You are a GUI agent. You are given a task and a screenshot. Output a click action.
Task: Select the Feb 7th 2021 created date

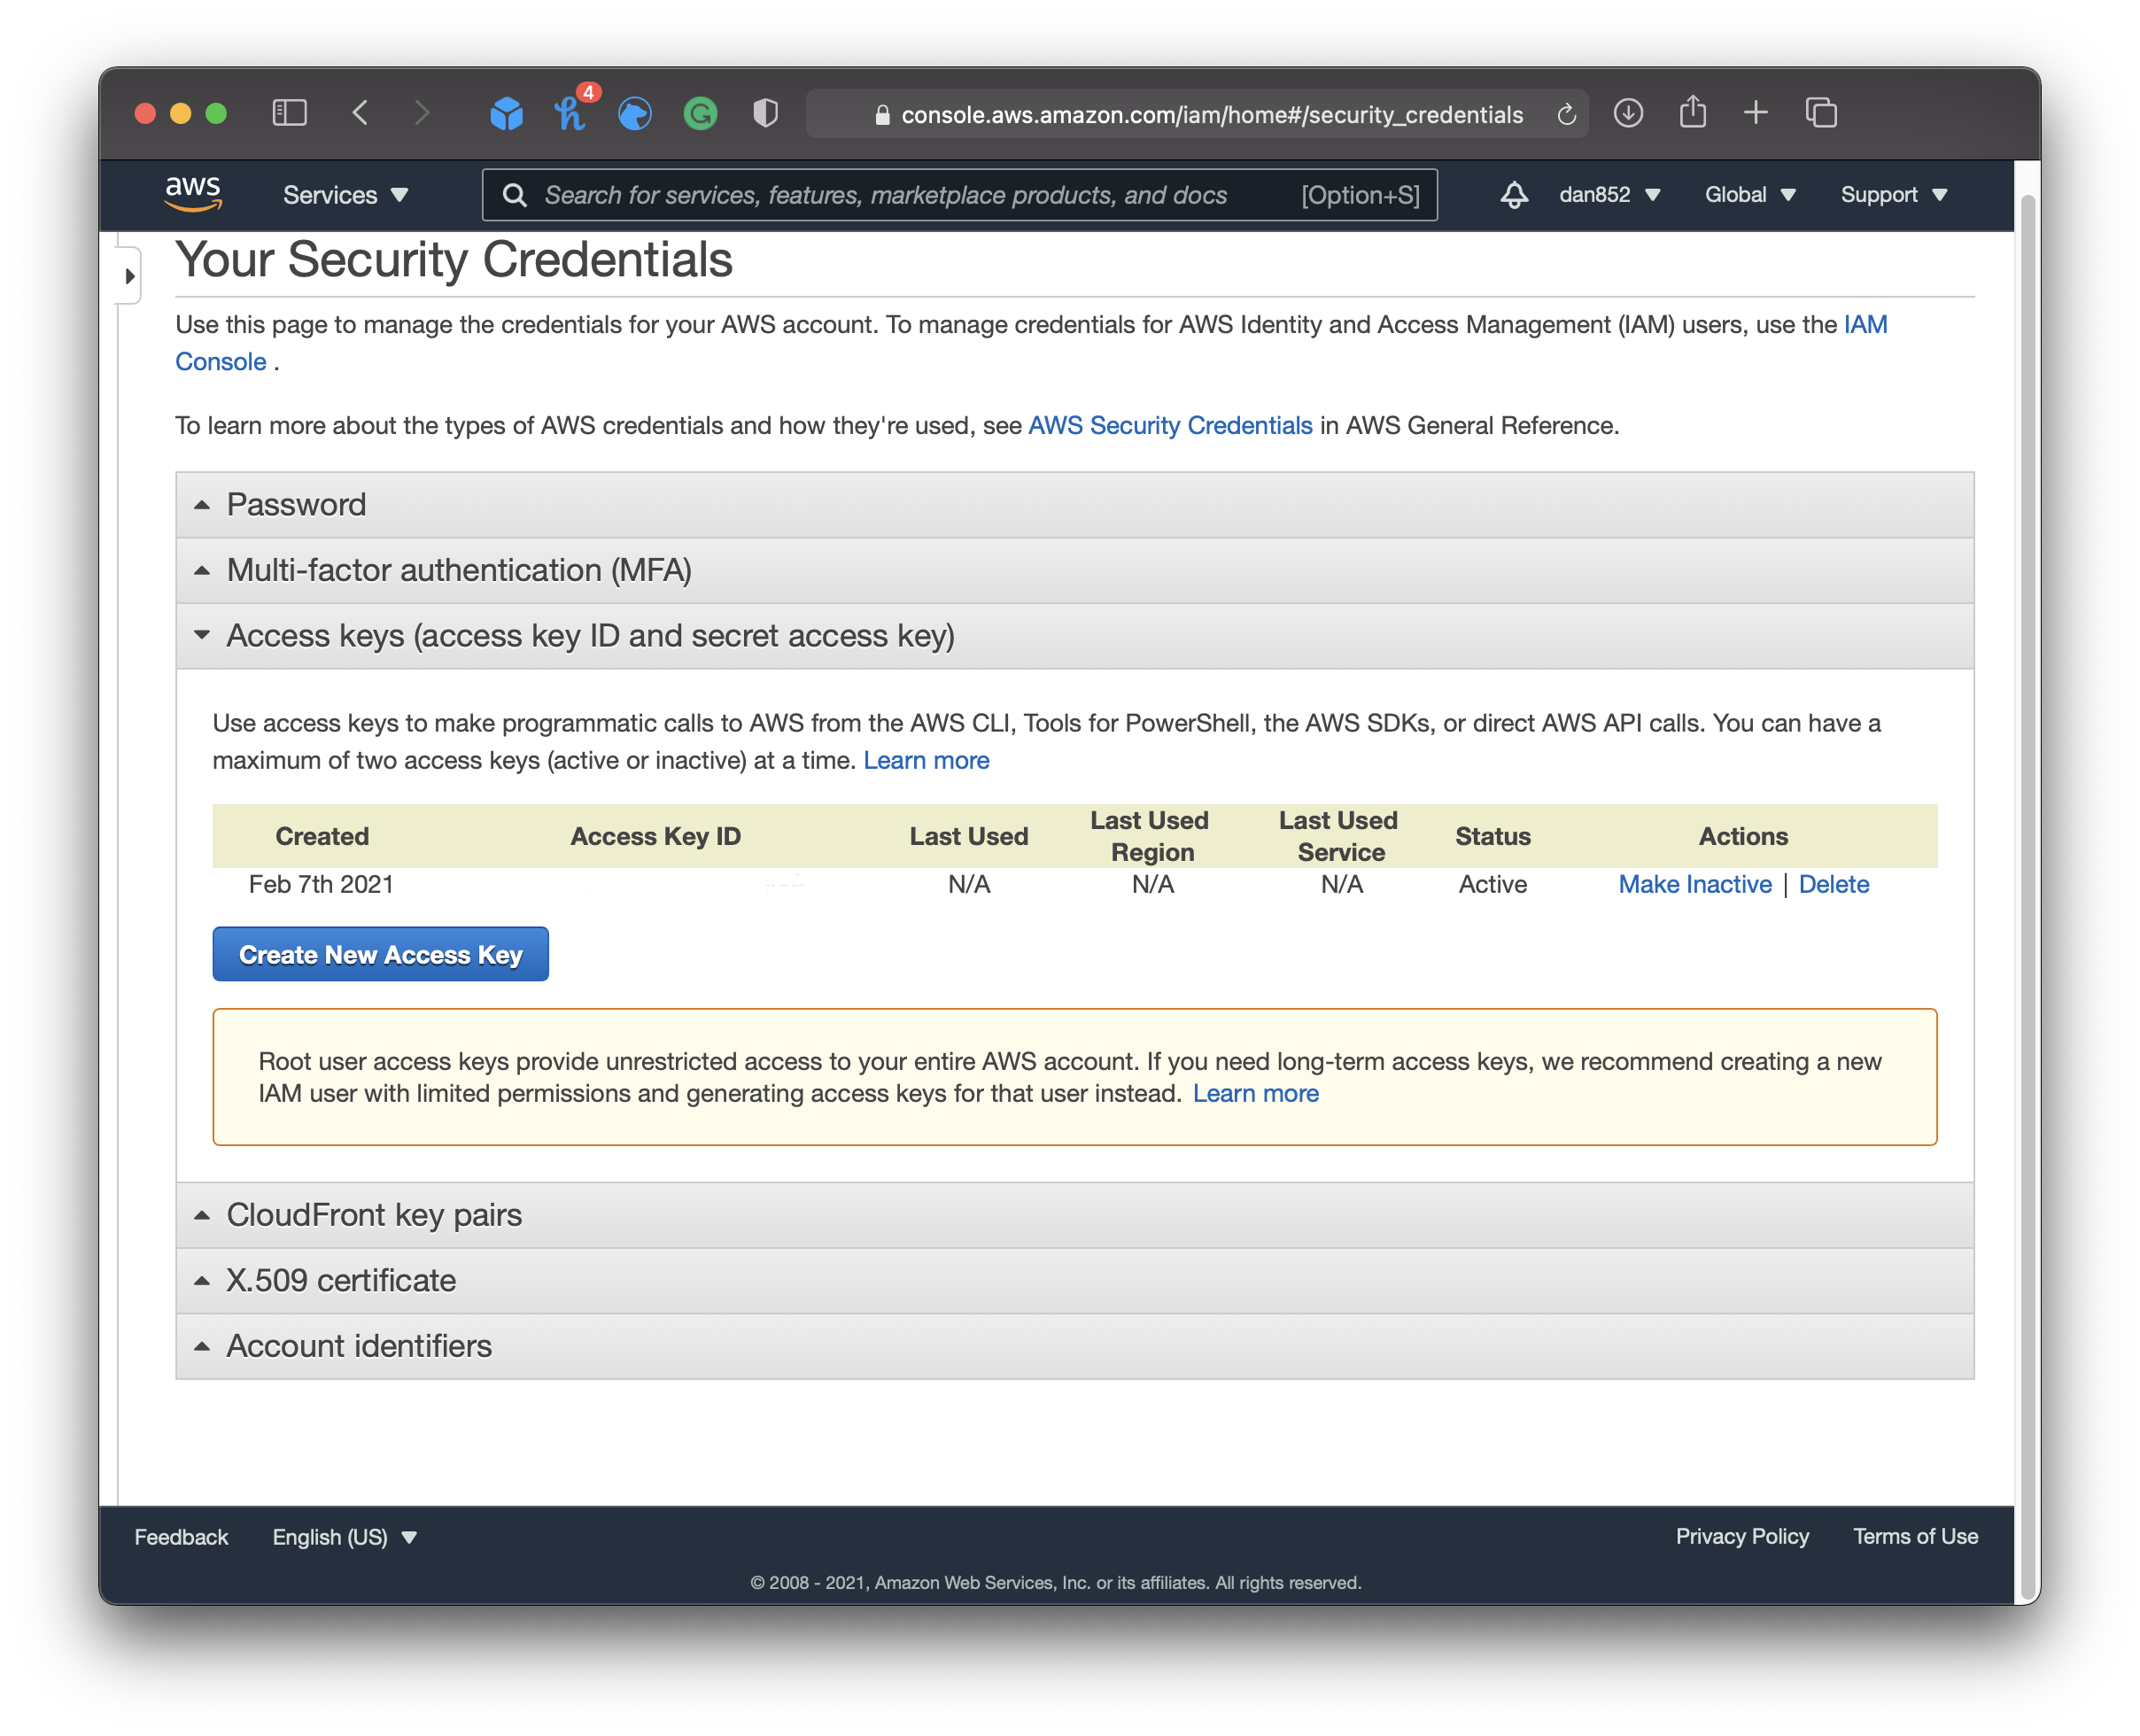coord(321,885)
